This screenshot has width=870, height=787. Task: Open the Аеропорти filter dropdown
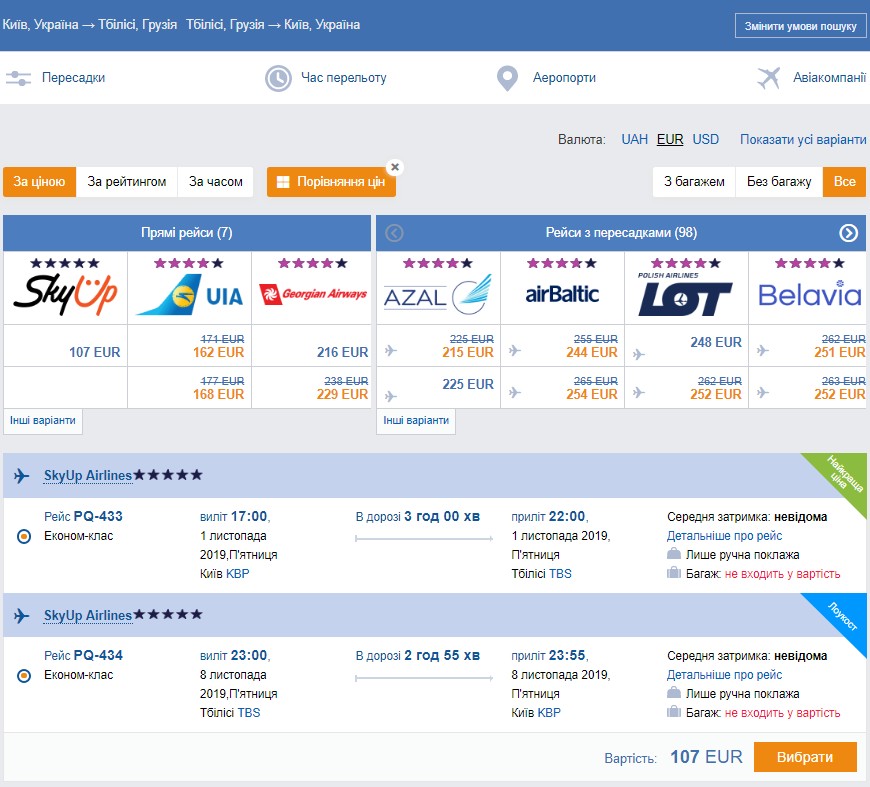coord(564,78)
